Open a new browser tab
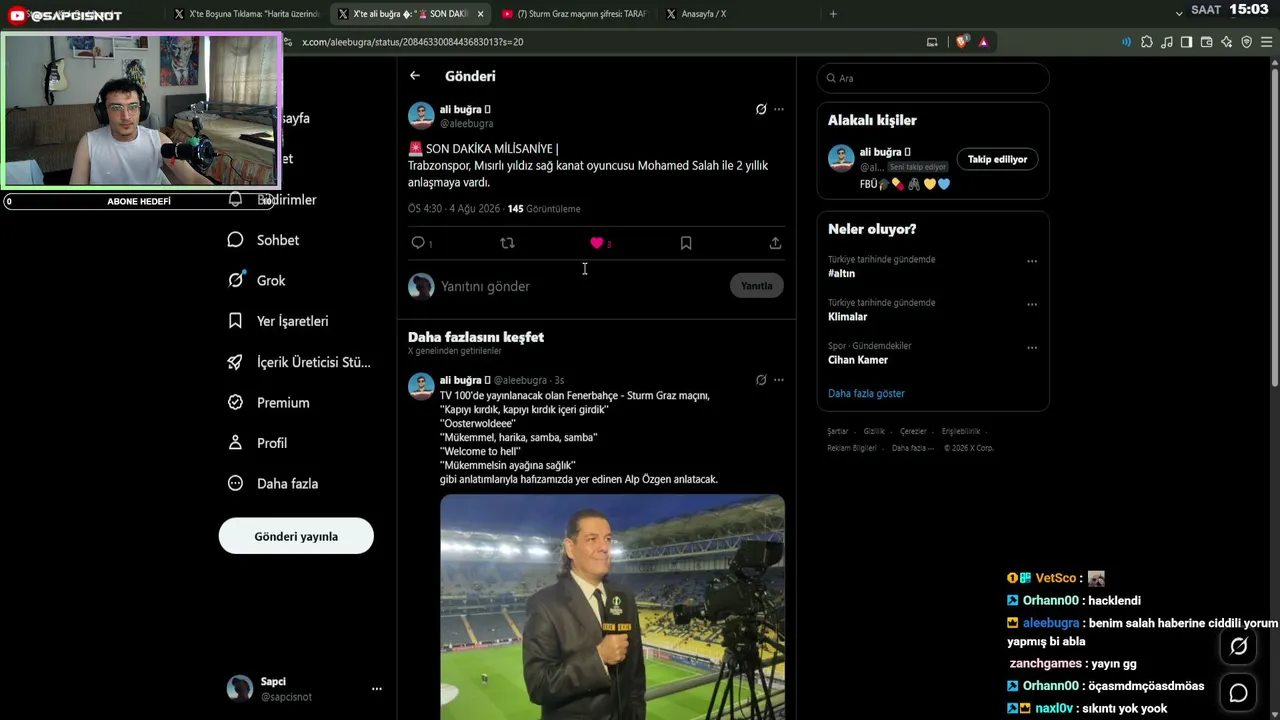This screenshot has width=1280, height=720. pyautogui.click(x=833, y=14)
